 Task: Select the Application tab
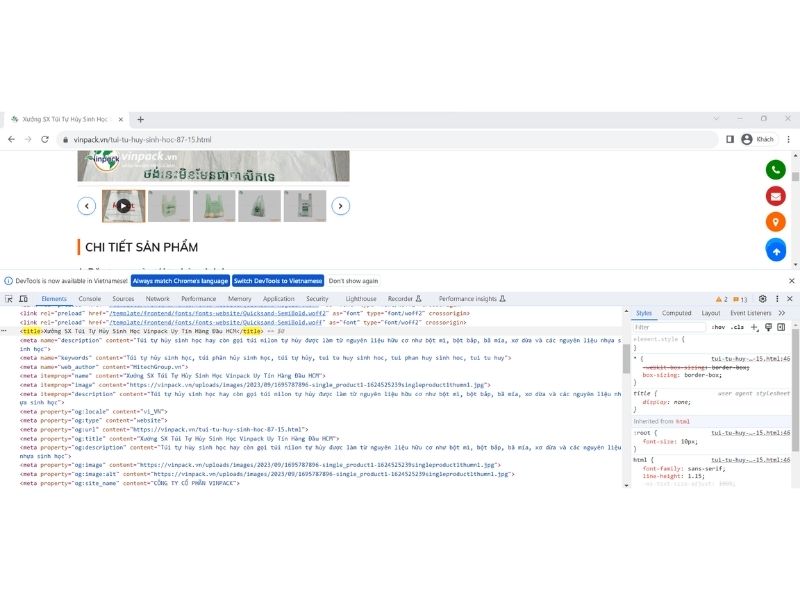coord(279,299)
